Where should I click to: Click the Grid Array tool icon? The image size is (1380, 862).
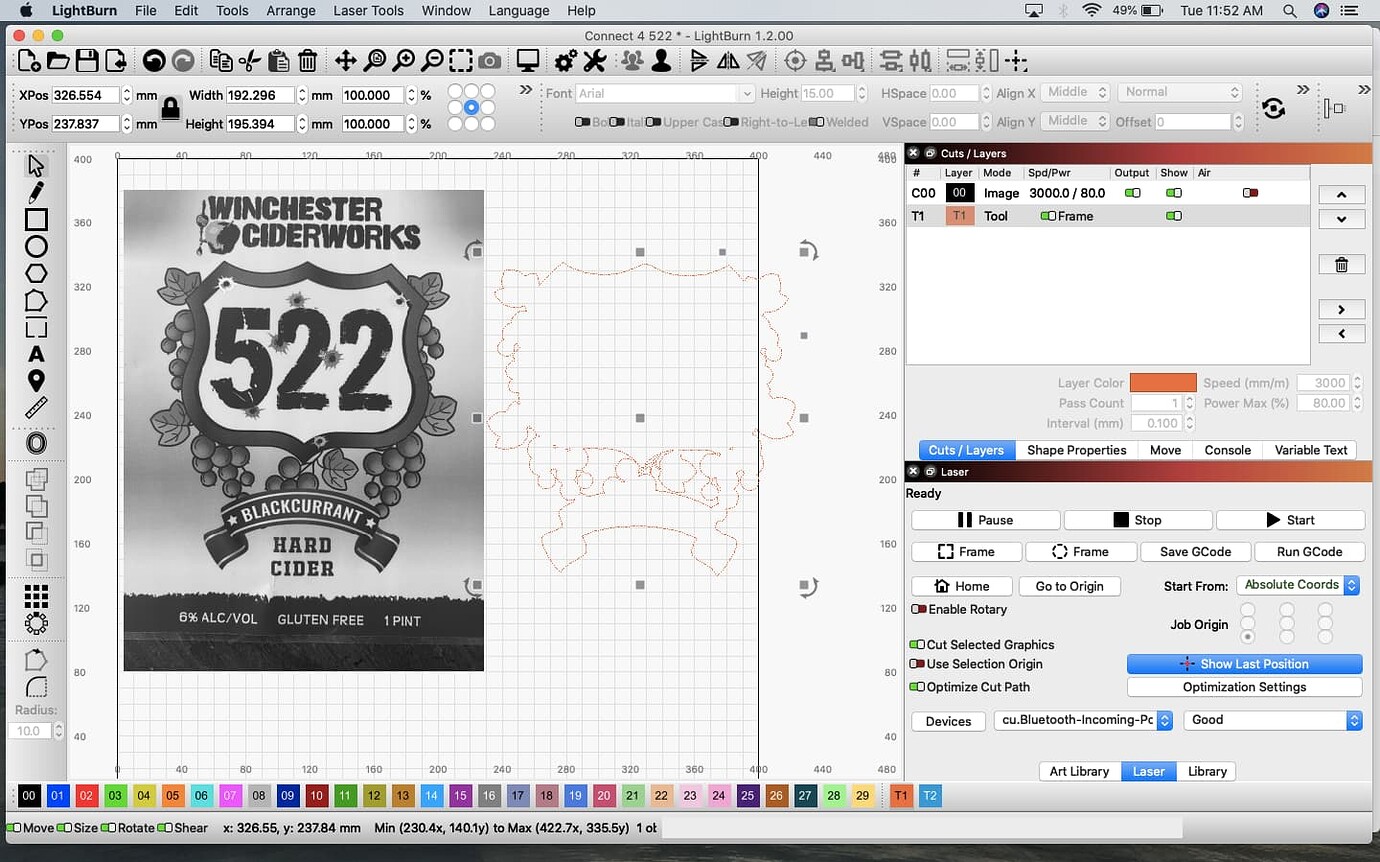[x=36, y=597]
